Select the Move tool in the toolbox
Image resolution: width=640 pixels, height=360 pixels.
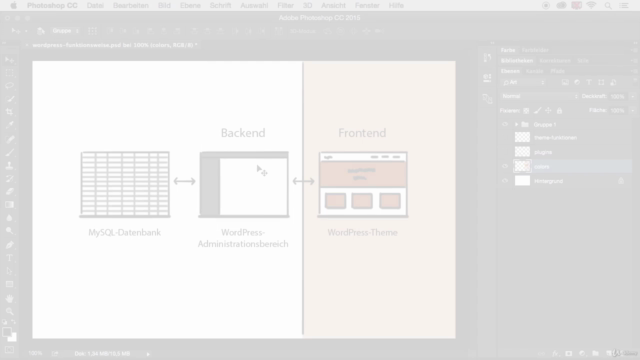pyautogui.click(x=9, y=60)
